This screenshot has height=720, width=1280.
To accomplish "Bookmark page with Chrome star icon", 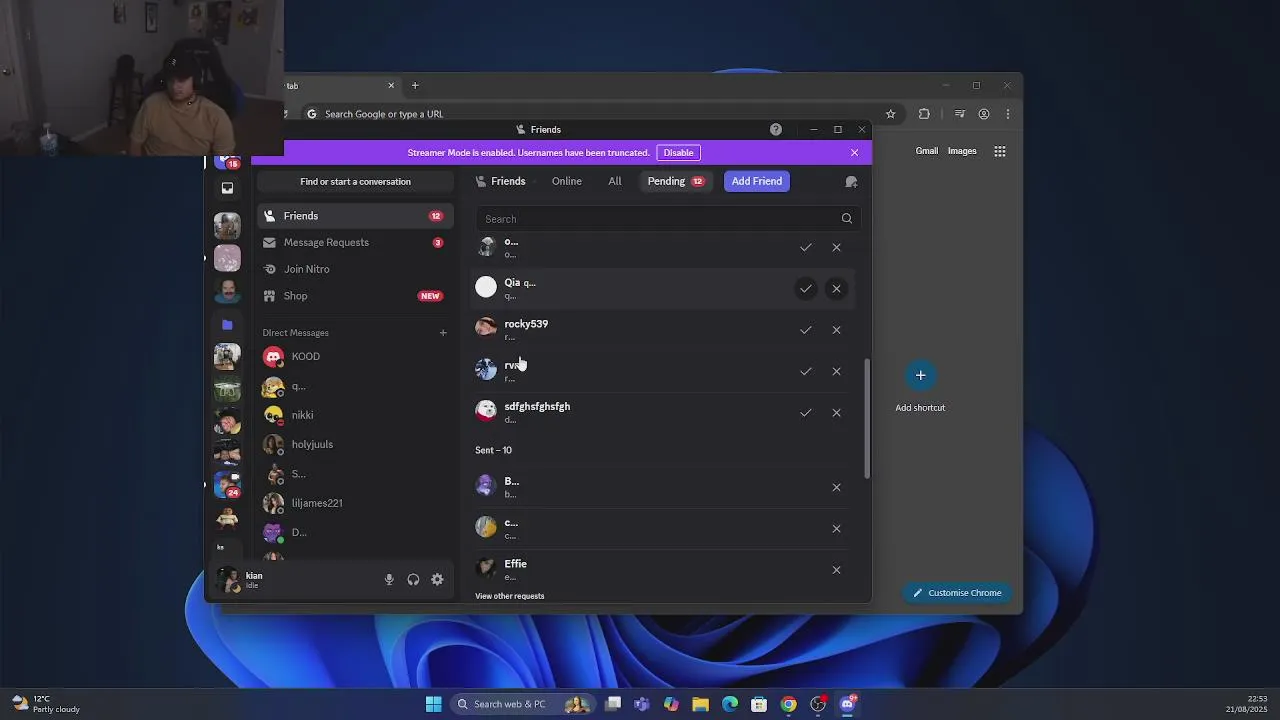I will [890, 114].
